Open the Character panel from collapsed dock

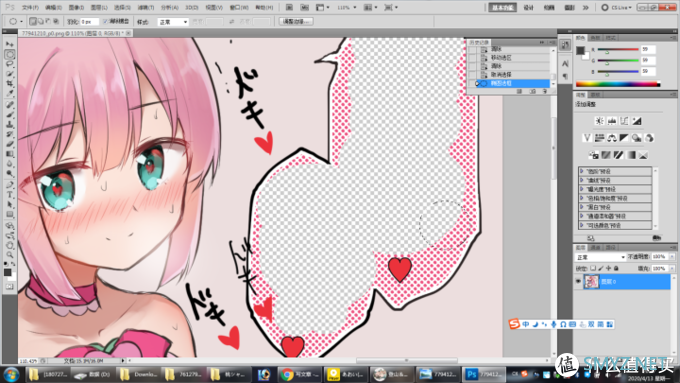[x=565, y=64]
